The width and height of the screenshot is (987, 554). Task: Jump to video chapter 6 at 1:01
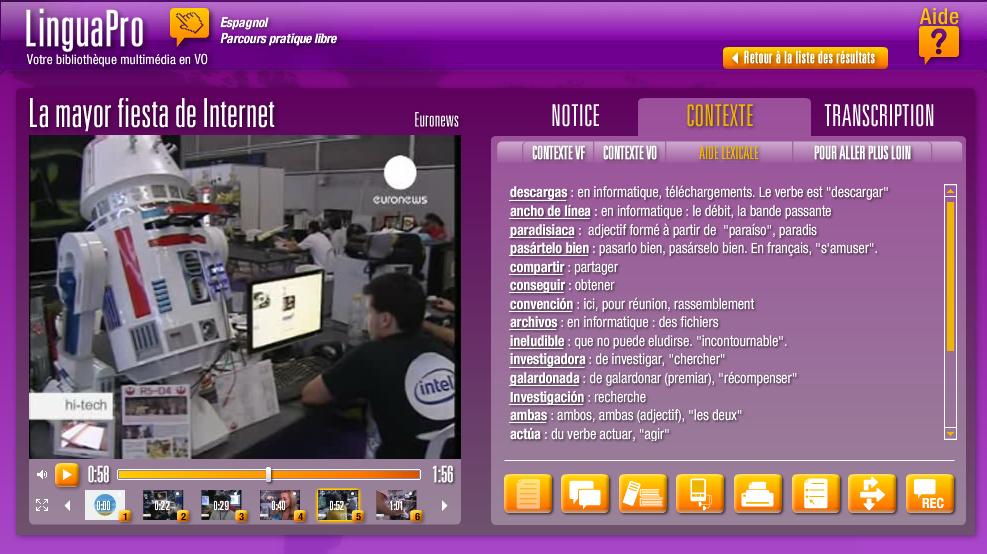pos(397,506)
